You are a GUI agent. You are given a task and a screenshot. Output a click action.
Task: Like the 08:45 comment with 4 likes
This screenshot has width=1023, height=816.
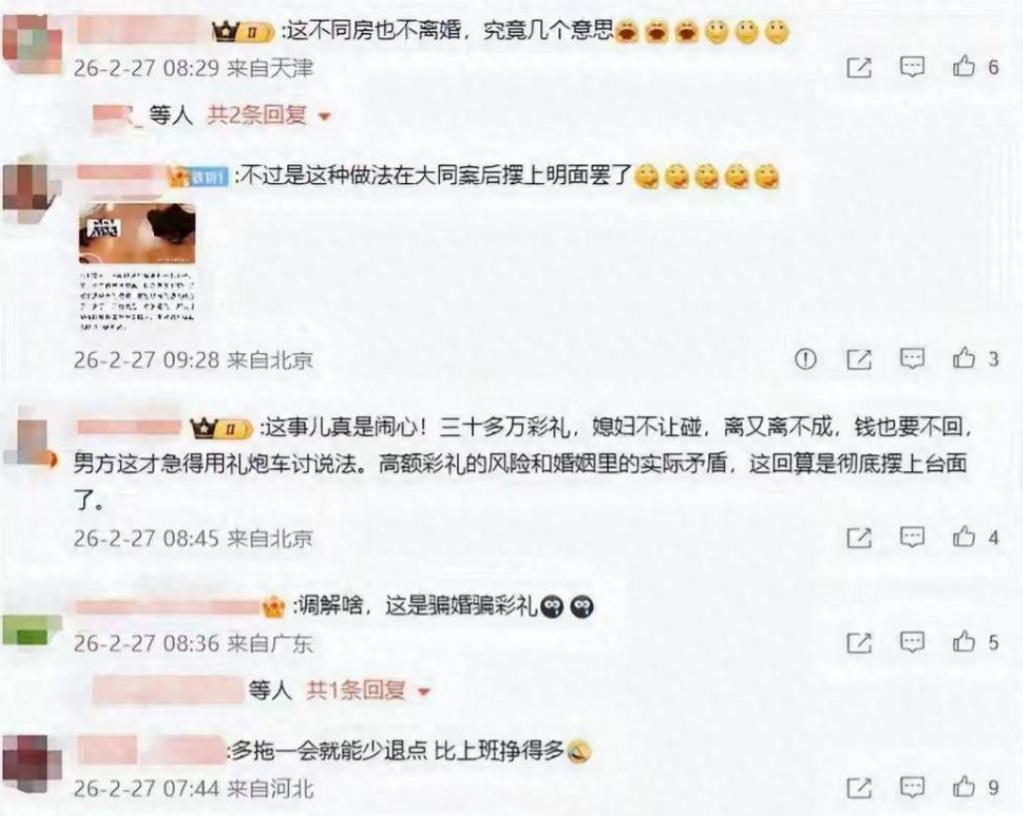[x=964, y=536]
